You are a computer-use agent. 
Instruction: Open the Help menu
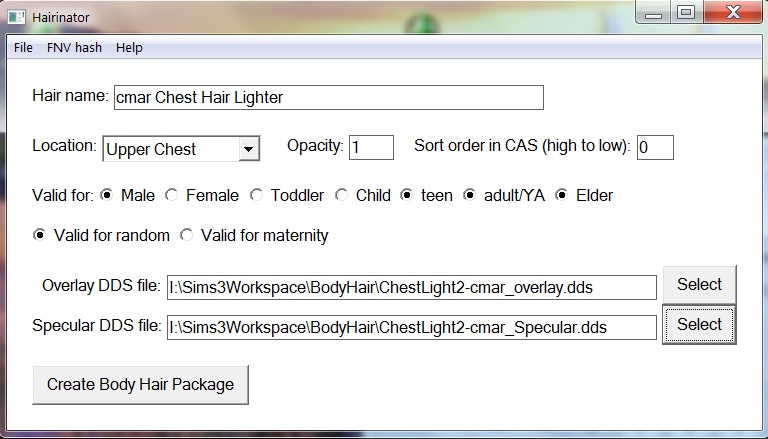129,48
